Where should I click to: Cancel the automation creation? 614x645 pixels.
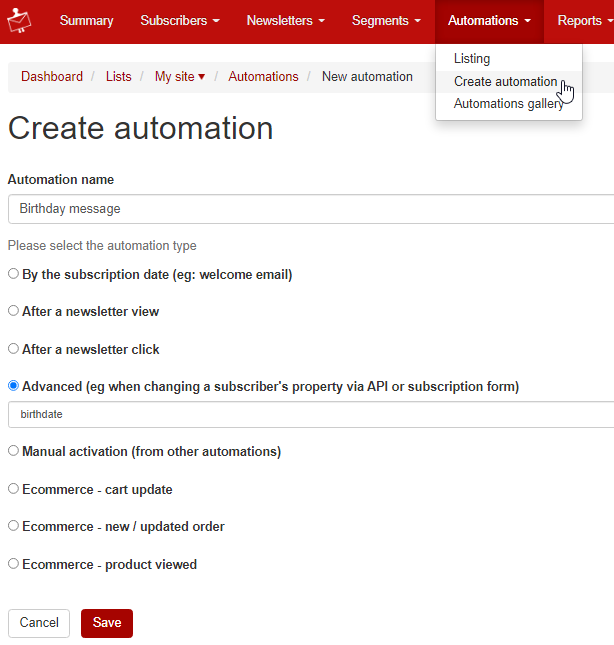(x=39, y=623)
